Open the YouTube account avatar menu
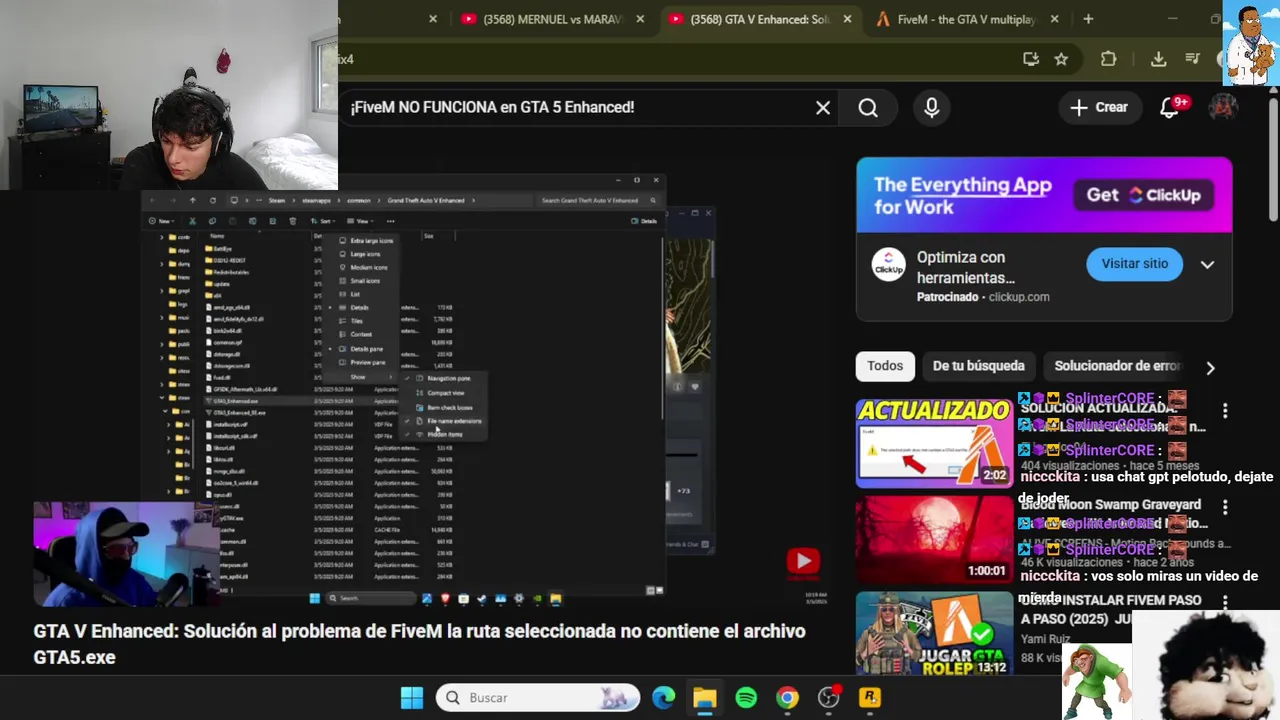The height and width of the screenshot is (720, 1280). point(1223,107)
